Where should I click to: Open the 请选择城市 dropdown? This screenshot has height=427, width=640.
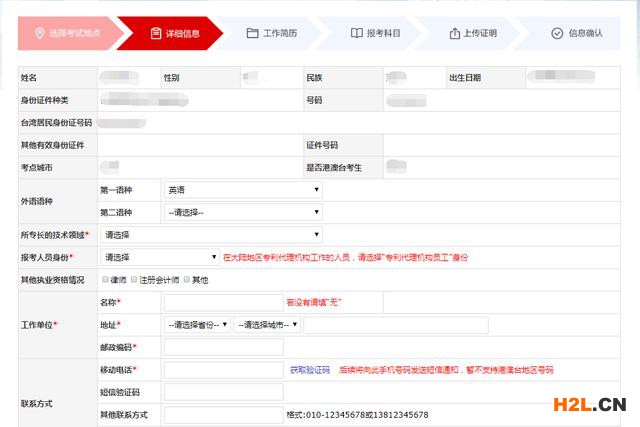(x=267, y=325)
